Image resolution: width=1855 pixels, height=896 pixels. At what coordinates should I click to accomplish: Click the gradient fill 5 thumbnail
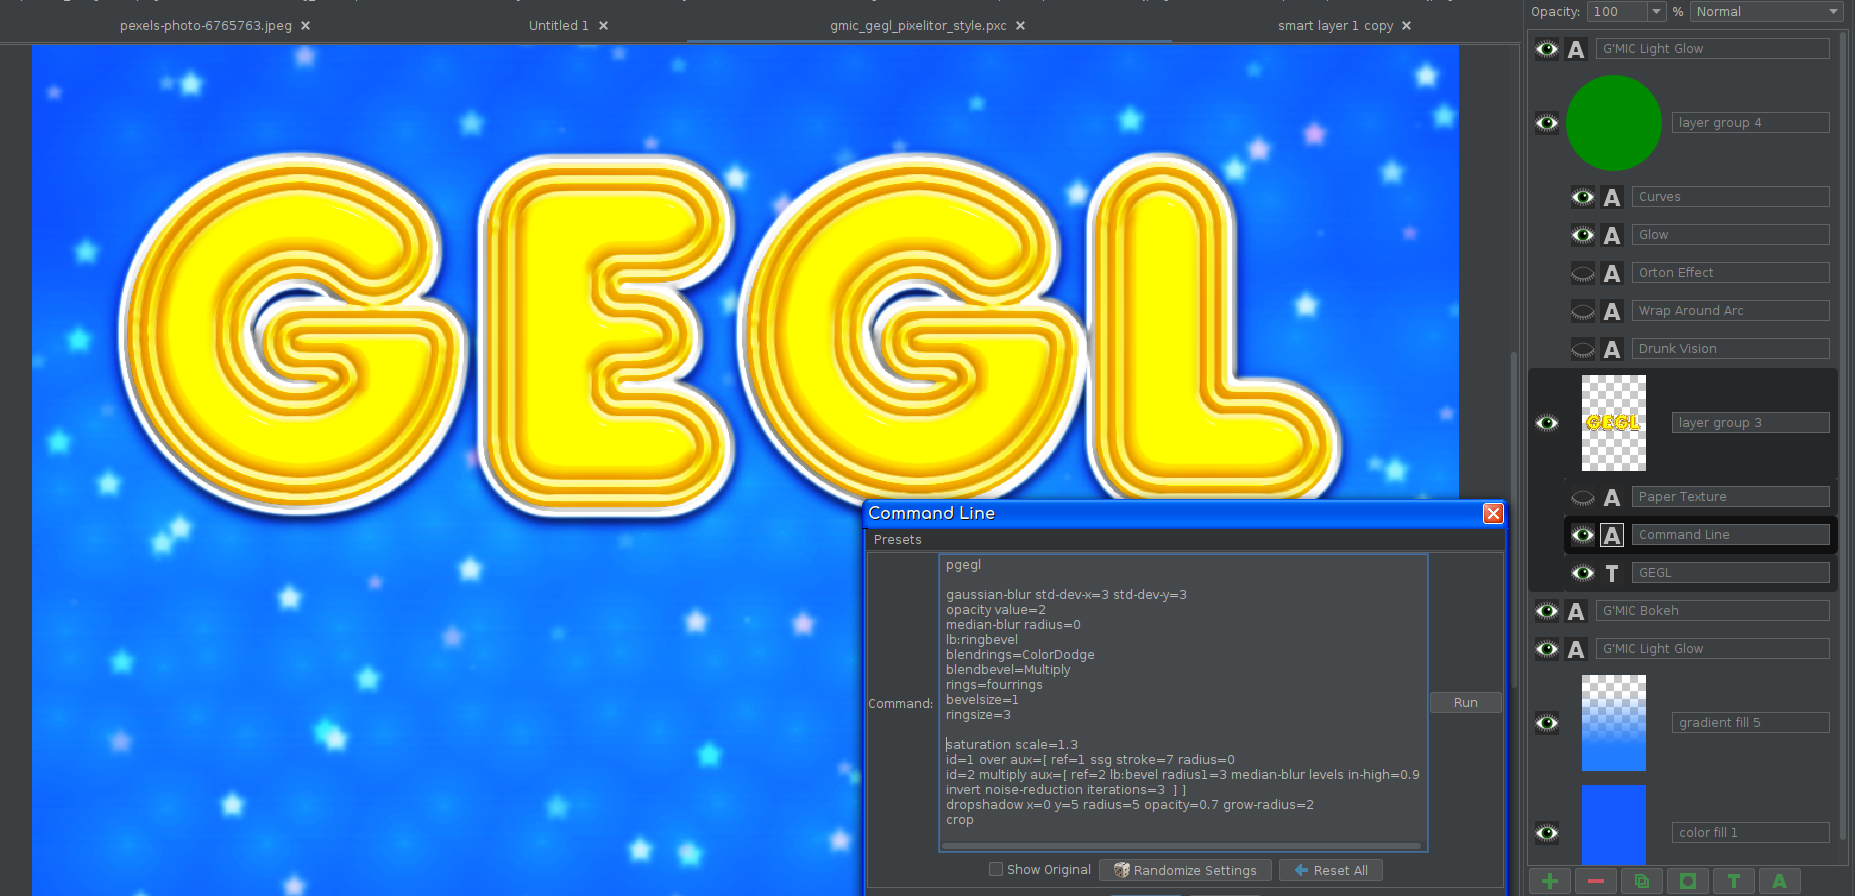[x=1613, y=723]
